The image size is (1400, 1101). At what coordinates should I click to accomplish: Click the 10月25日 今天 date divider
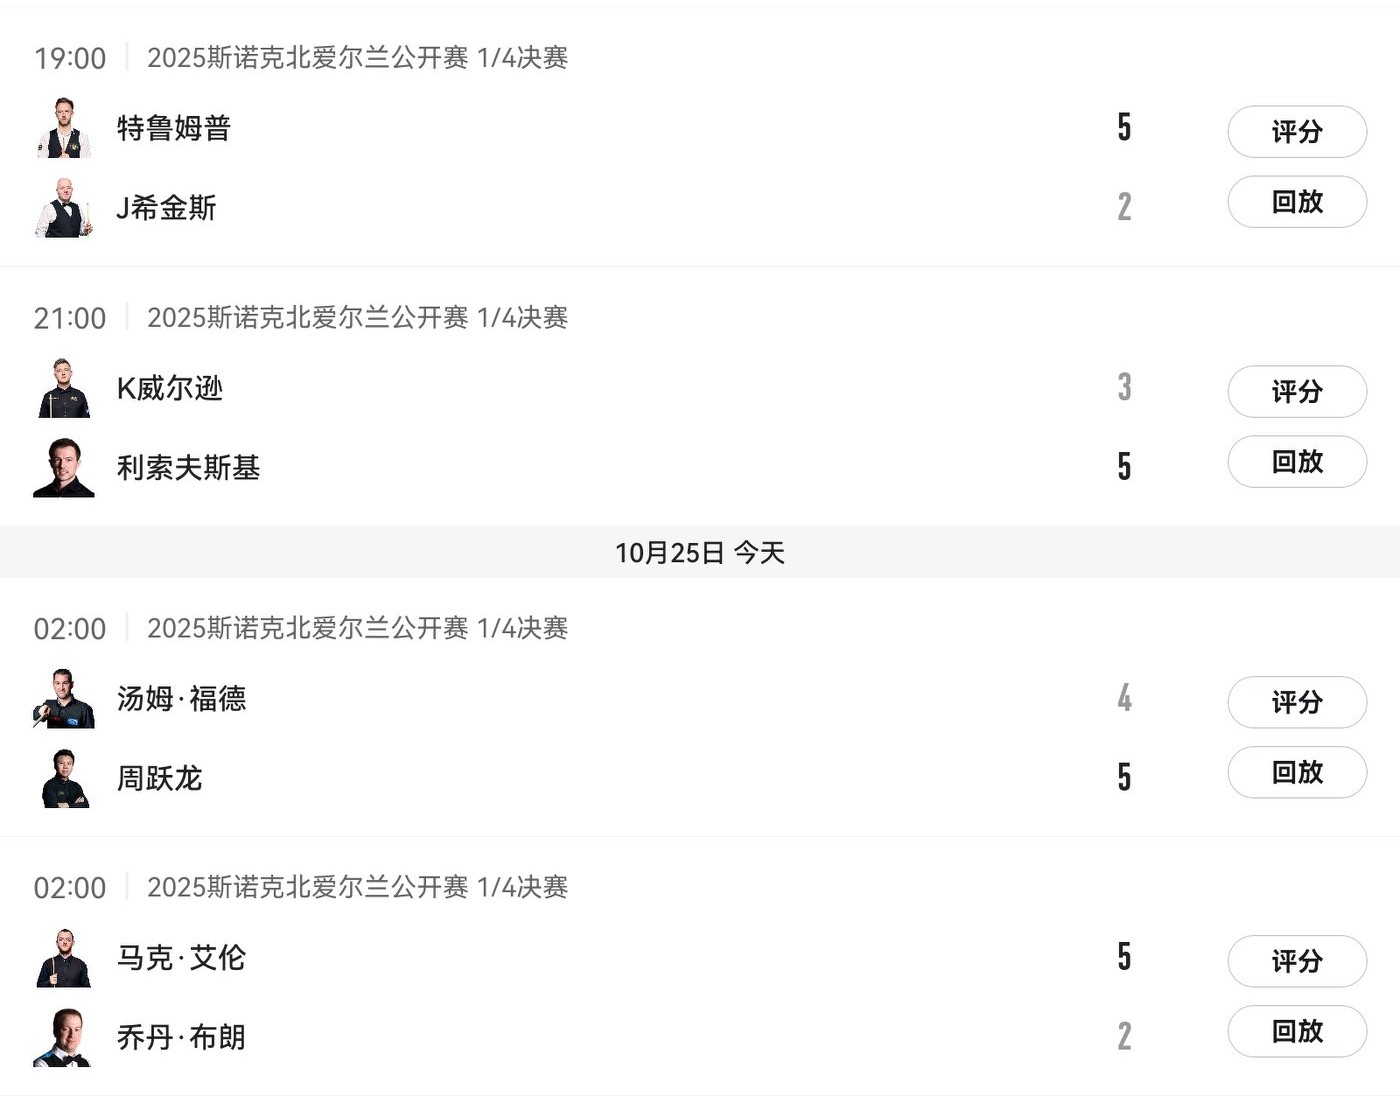[x=700, y=552]
